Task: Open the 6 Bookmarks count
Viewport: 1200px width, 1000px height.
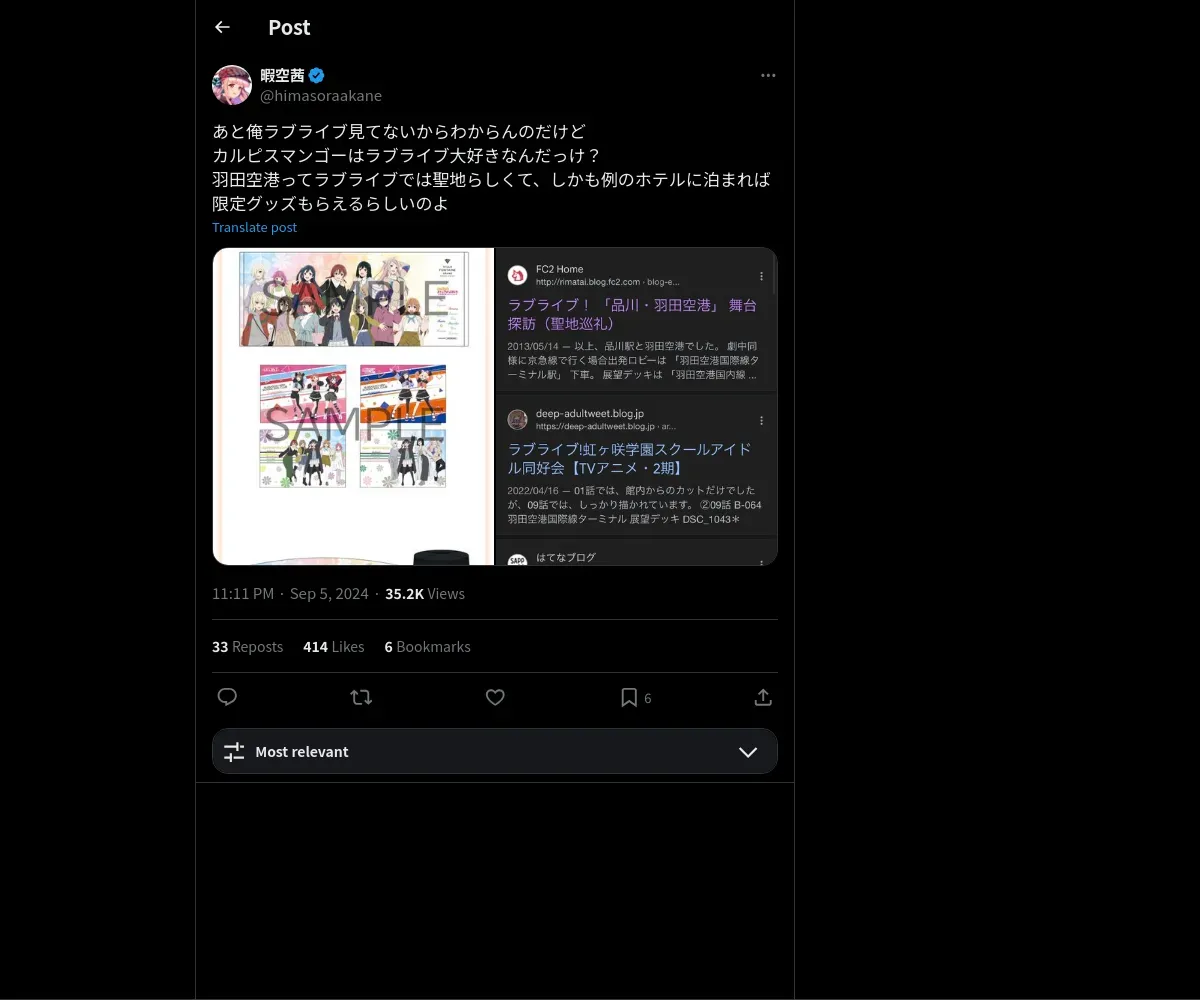Action: (x=427, y=646)
